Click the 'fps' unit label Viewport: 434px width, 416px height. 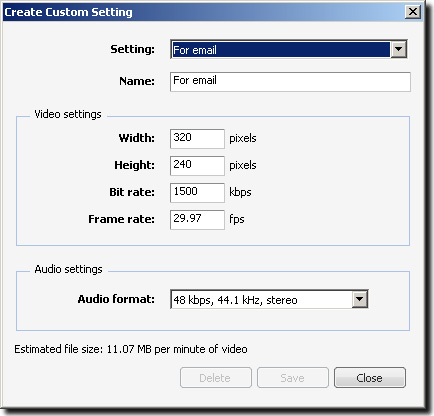(x=237, y=219)
